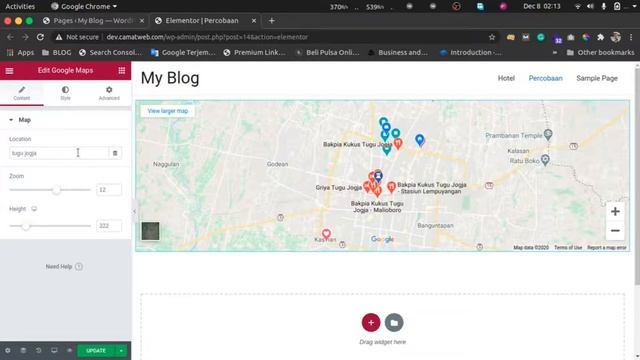Screen dimensions: 640x360
Task: Open the widgets grid panel
Action: (x=122, y=71)
